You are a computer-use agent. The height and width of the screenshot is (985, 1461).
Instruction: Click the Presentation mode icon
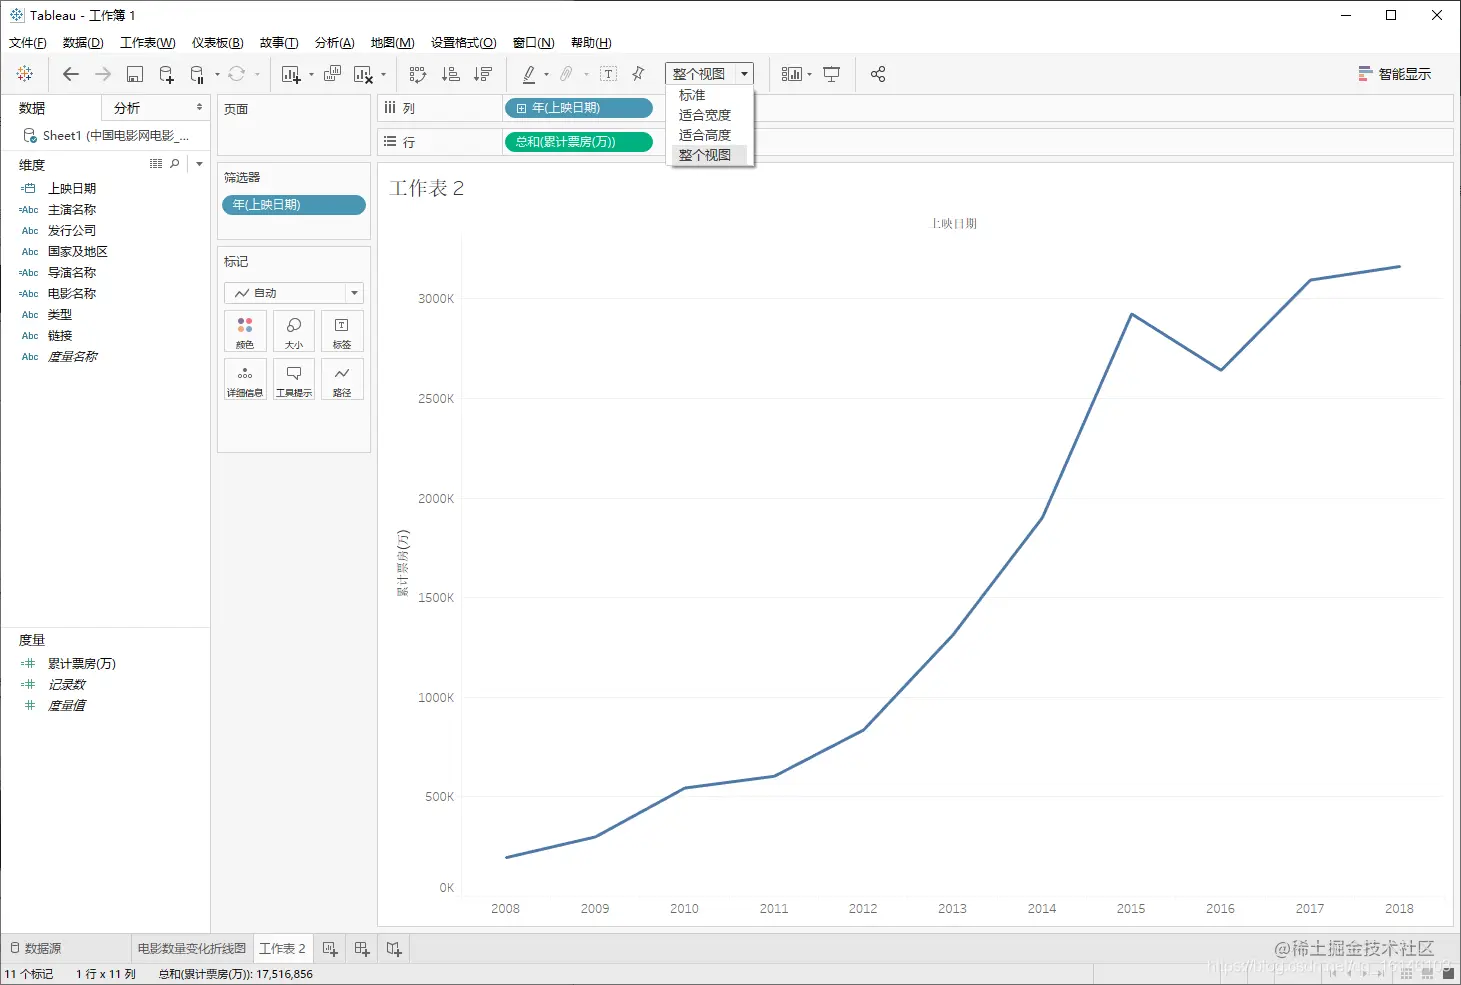[x=832, y=74]
